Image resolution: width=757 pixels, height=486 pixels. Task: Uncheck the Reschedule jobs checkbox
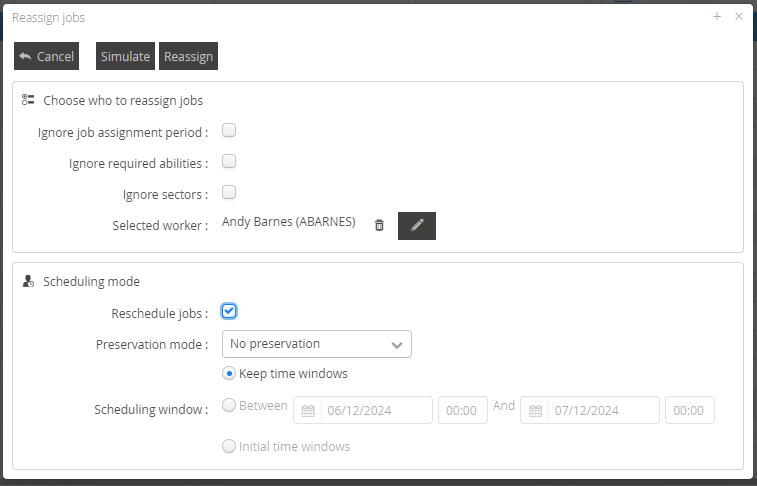(x=229, y=311)
